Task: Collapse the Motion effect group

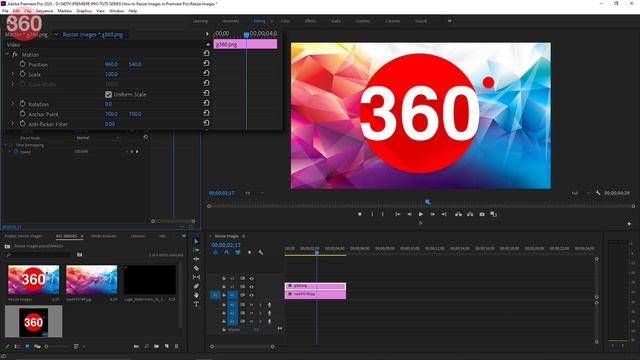Action: click(7, 54)
